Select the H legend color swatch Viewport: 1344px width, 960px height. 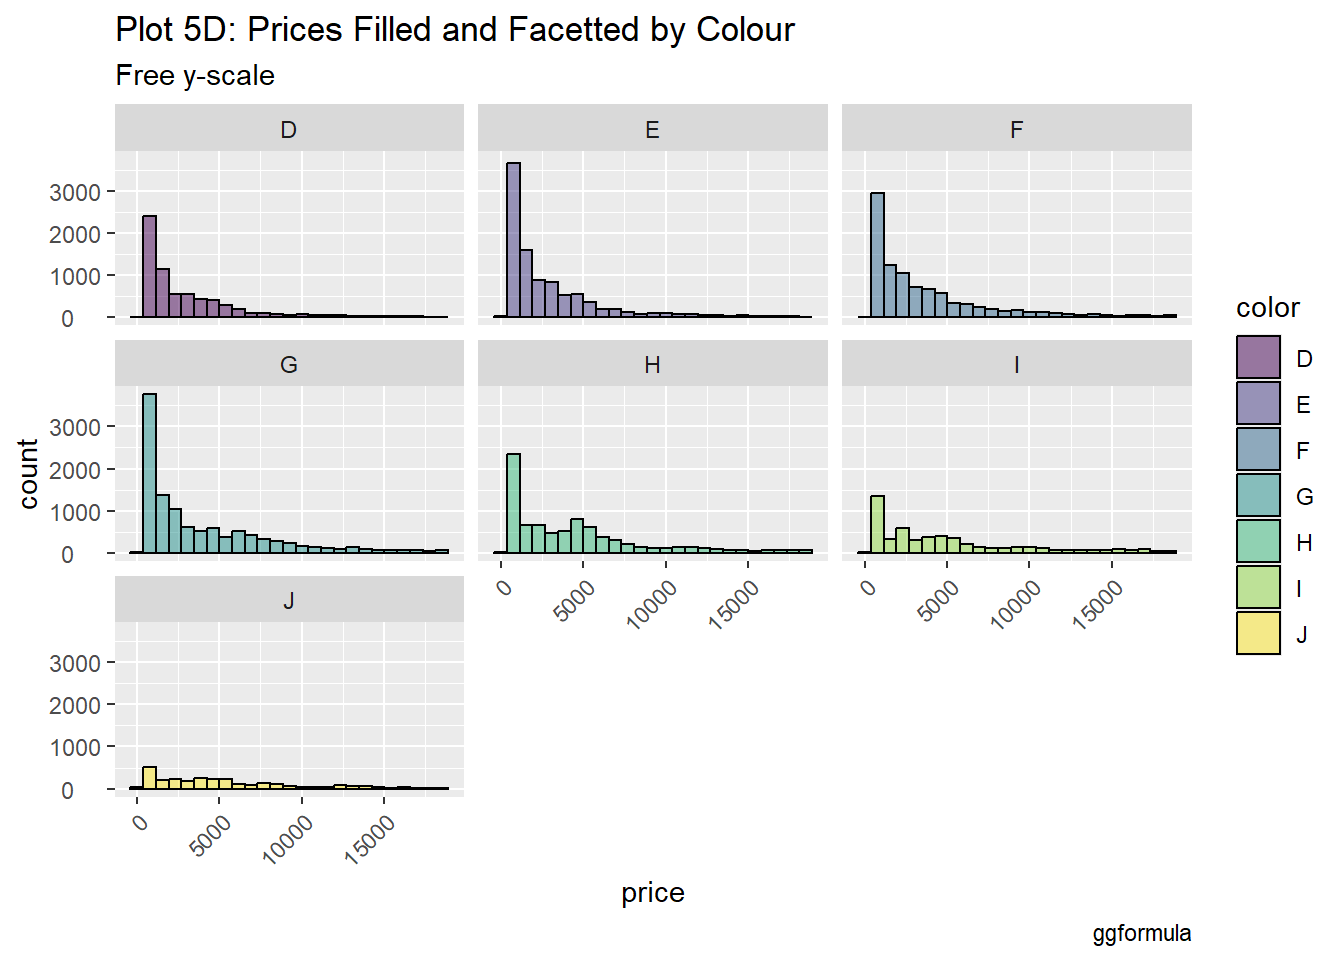1258,541
